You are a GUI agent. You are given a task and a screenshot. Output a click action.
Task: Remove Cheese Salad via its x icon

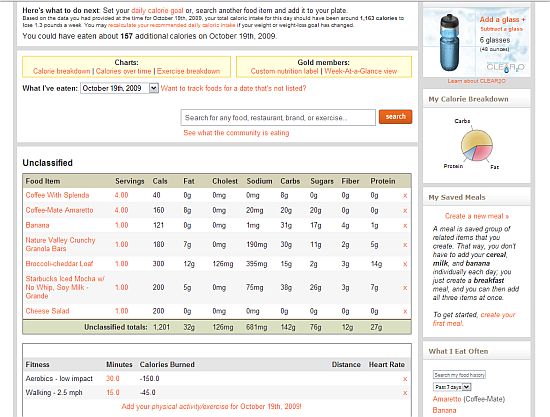pyautogui.click(x=405, y=311)
